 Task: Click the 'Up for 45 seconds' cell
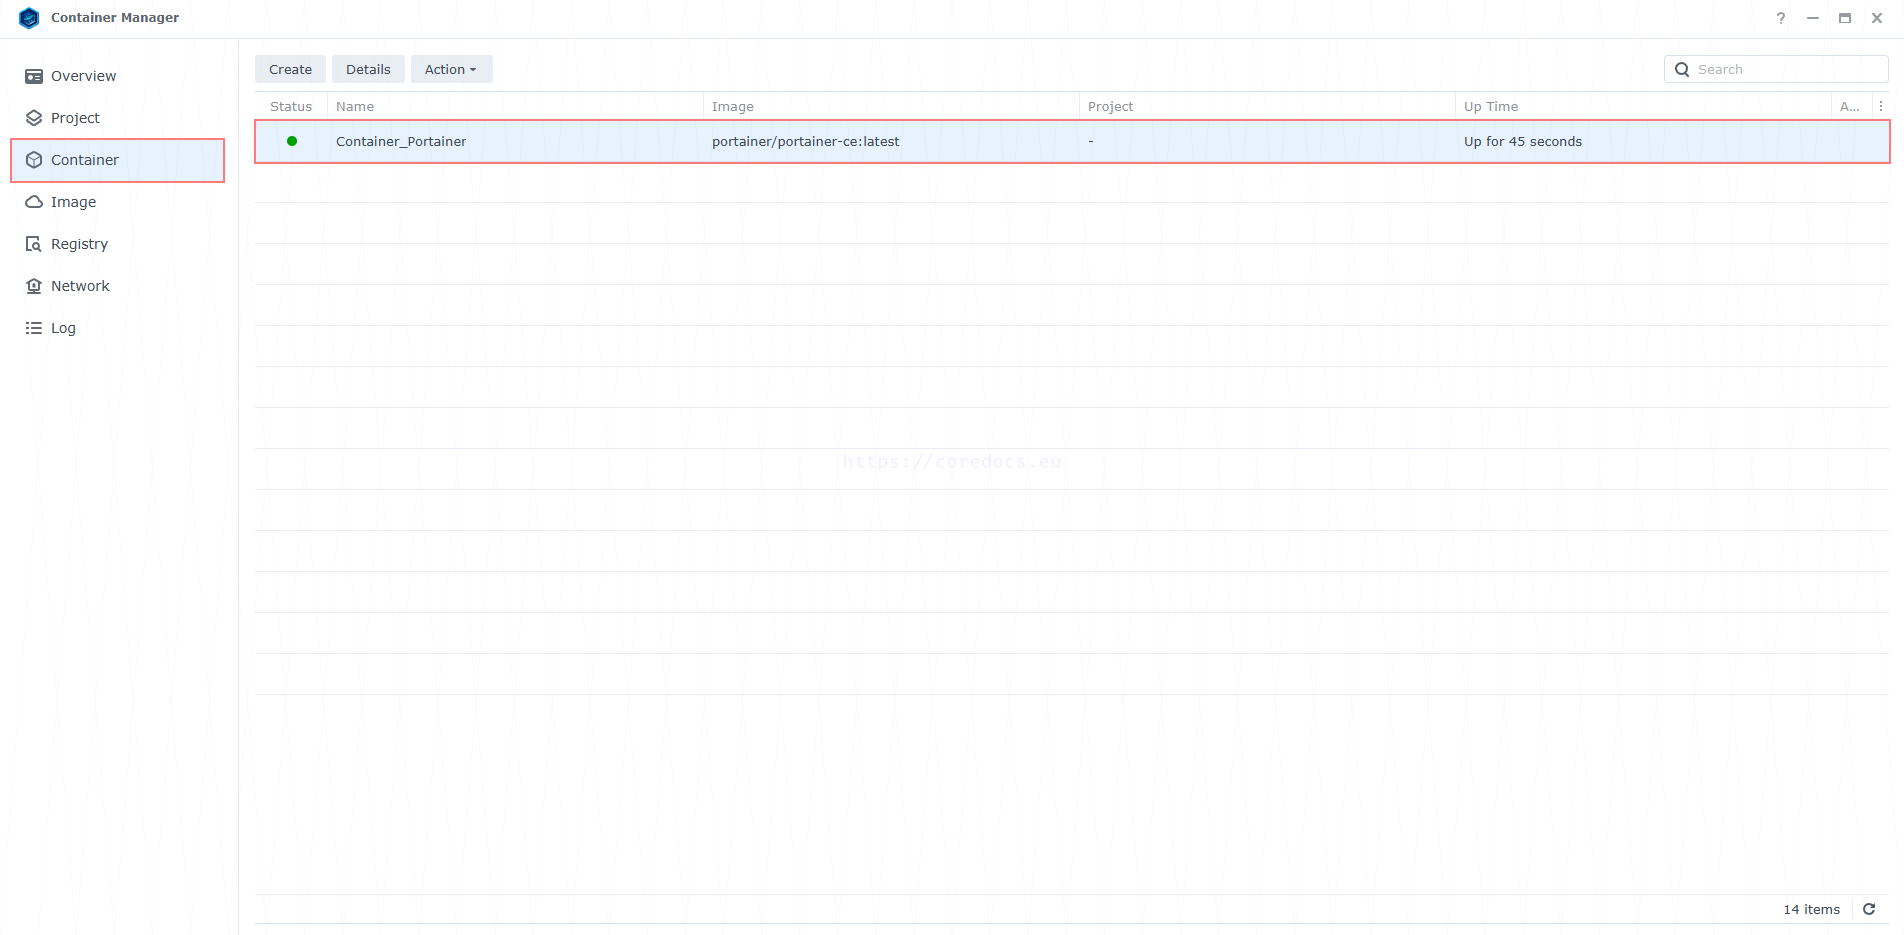click(1523, 141)
